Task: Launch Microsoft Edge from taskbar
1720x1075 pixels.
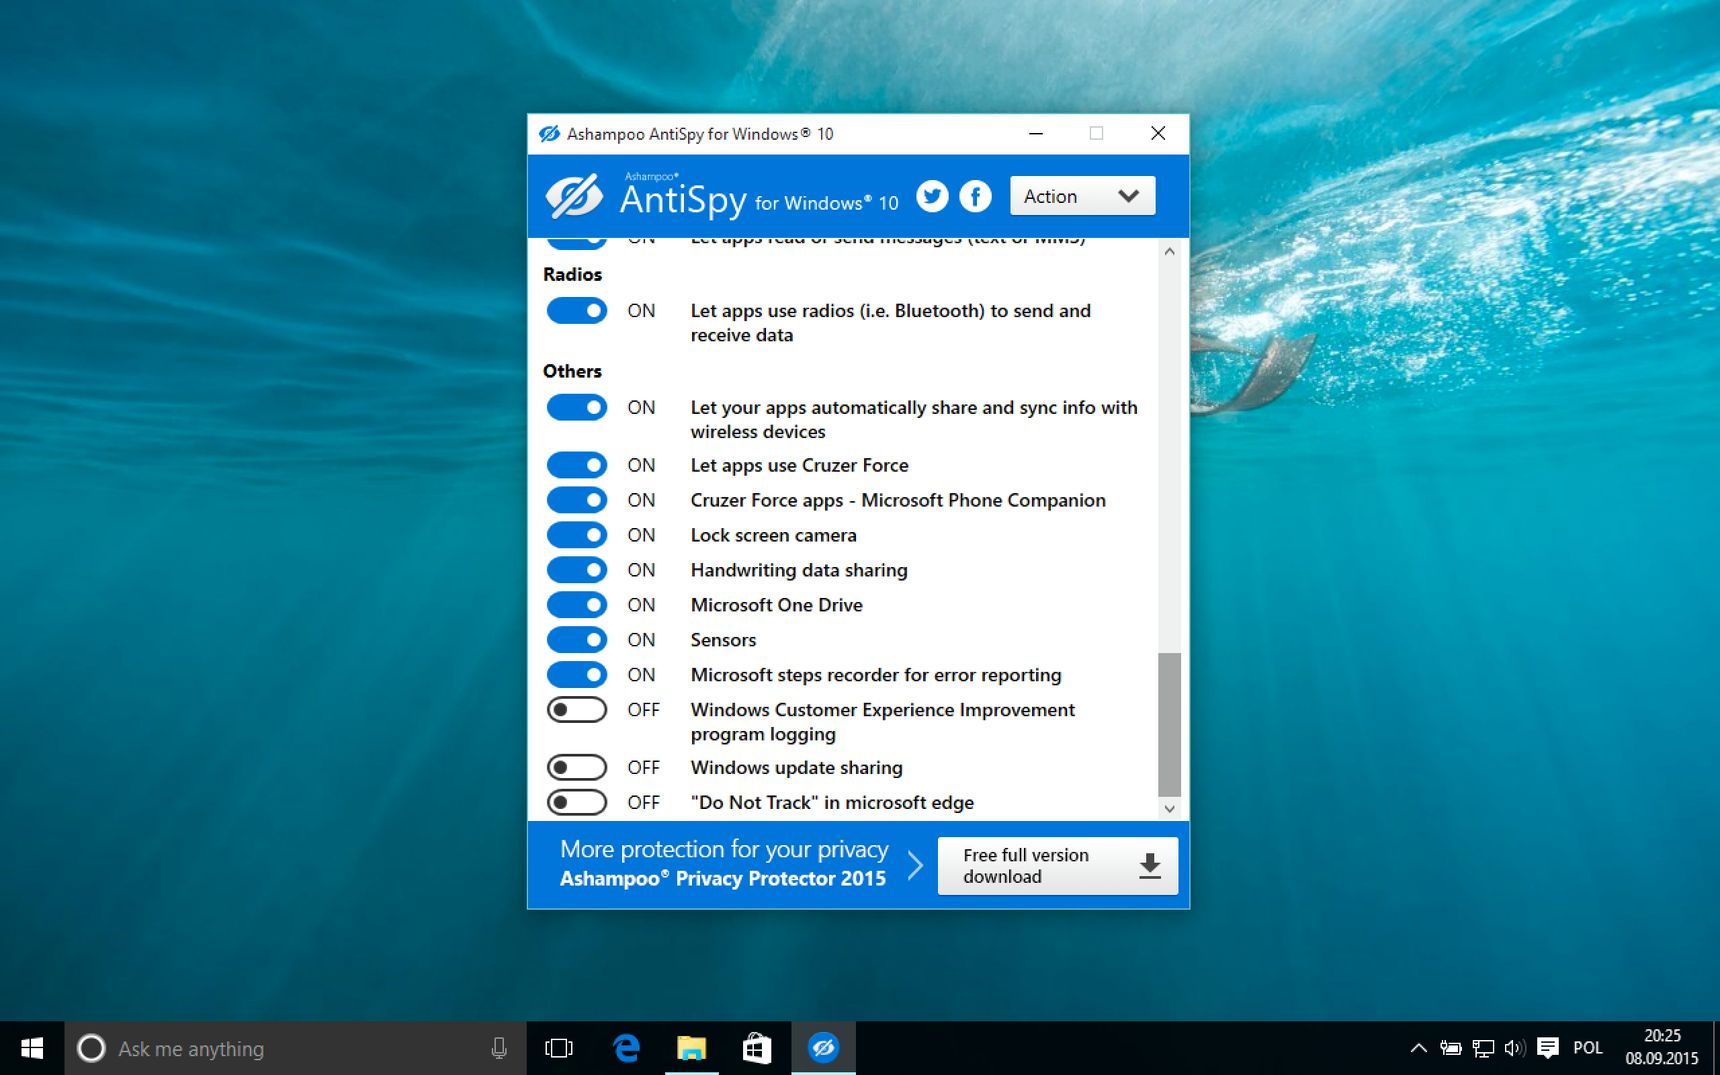Action: [626, 1048]
